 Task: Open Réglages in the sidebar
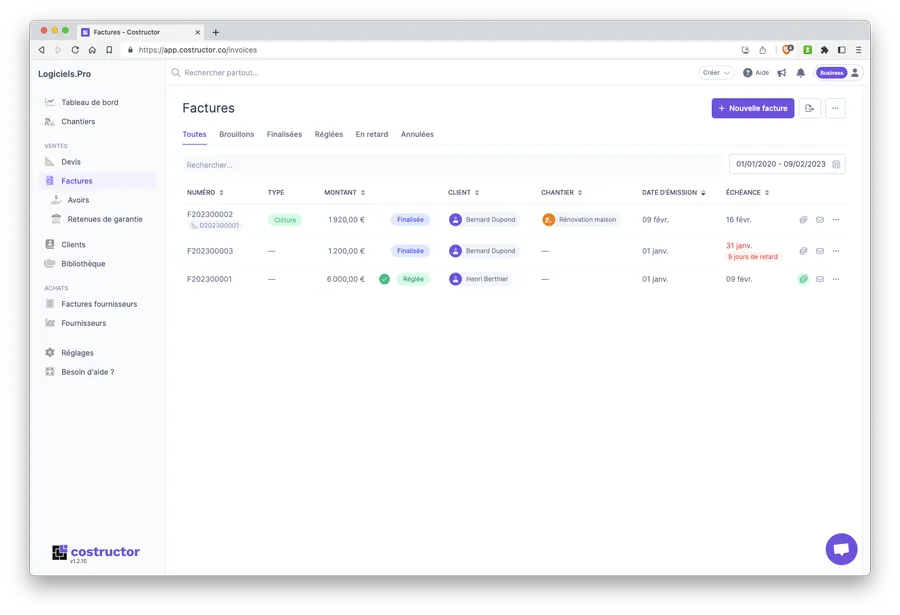77,352
